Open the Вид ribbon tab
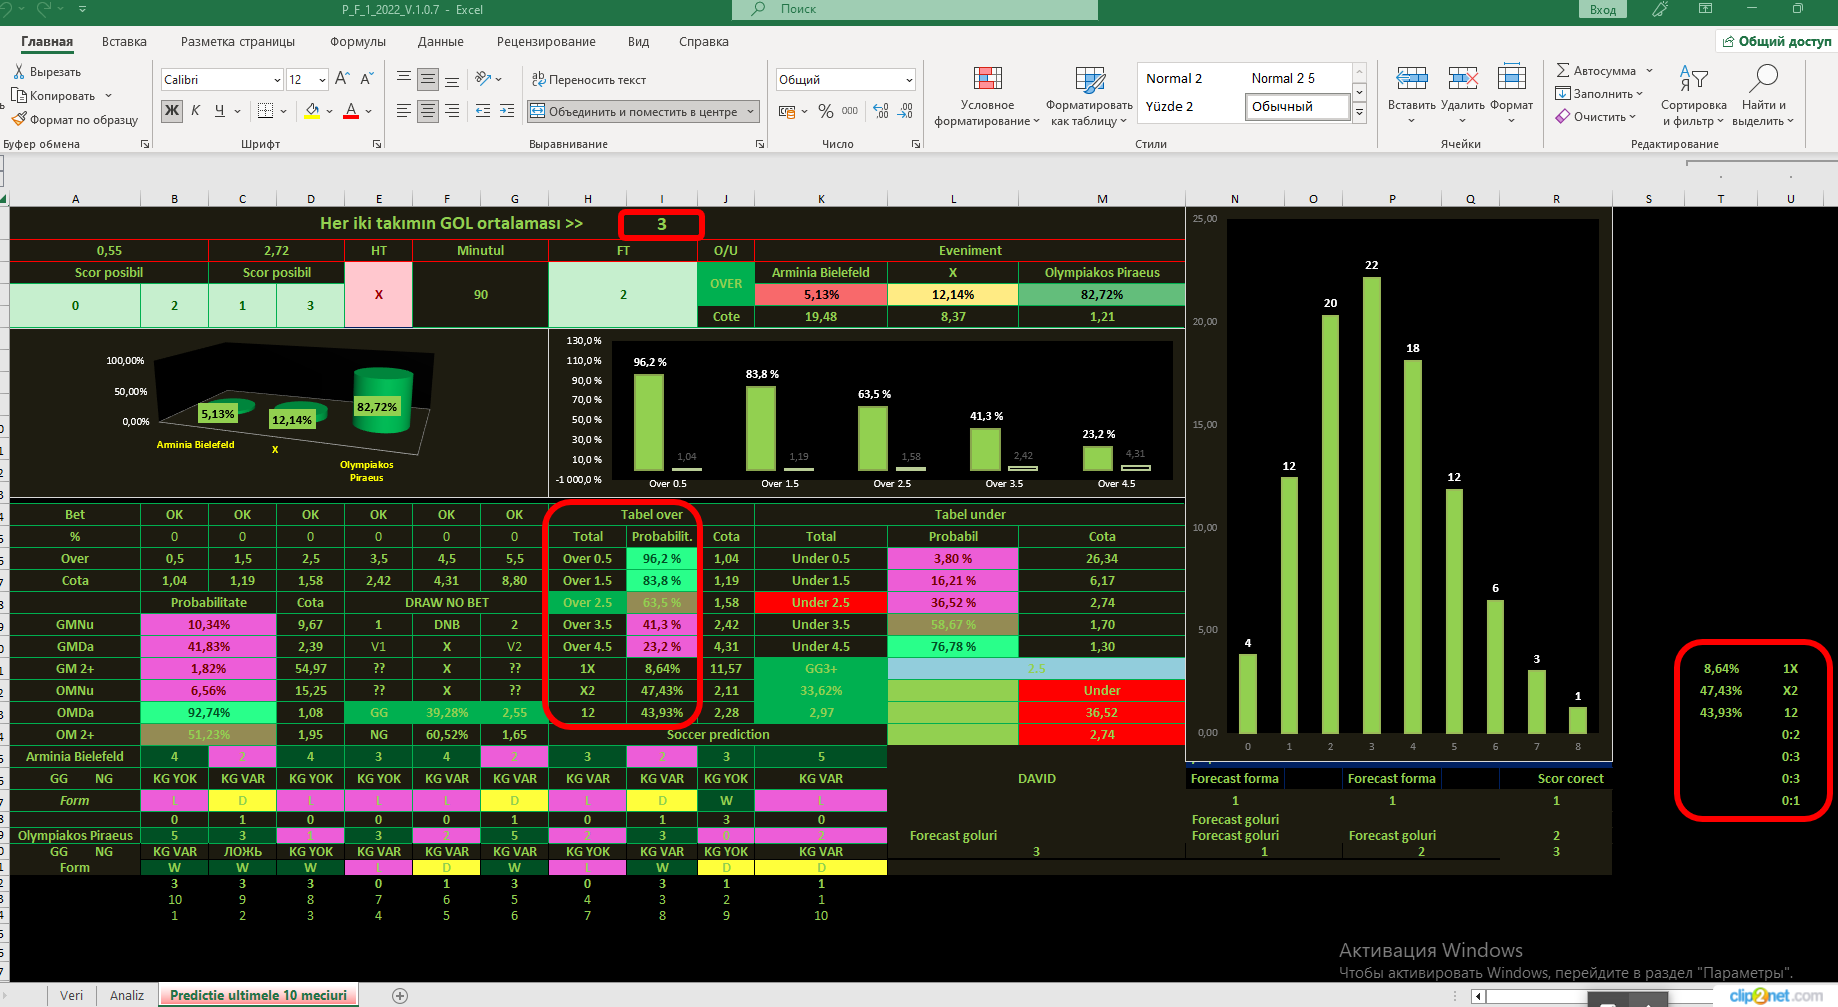Viewport: 1838px width, 1007px height. (x=639, y=42)
